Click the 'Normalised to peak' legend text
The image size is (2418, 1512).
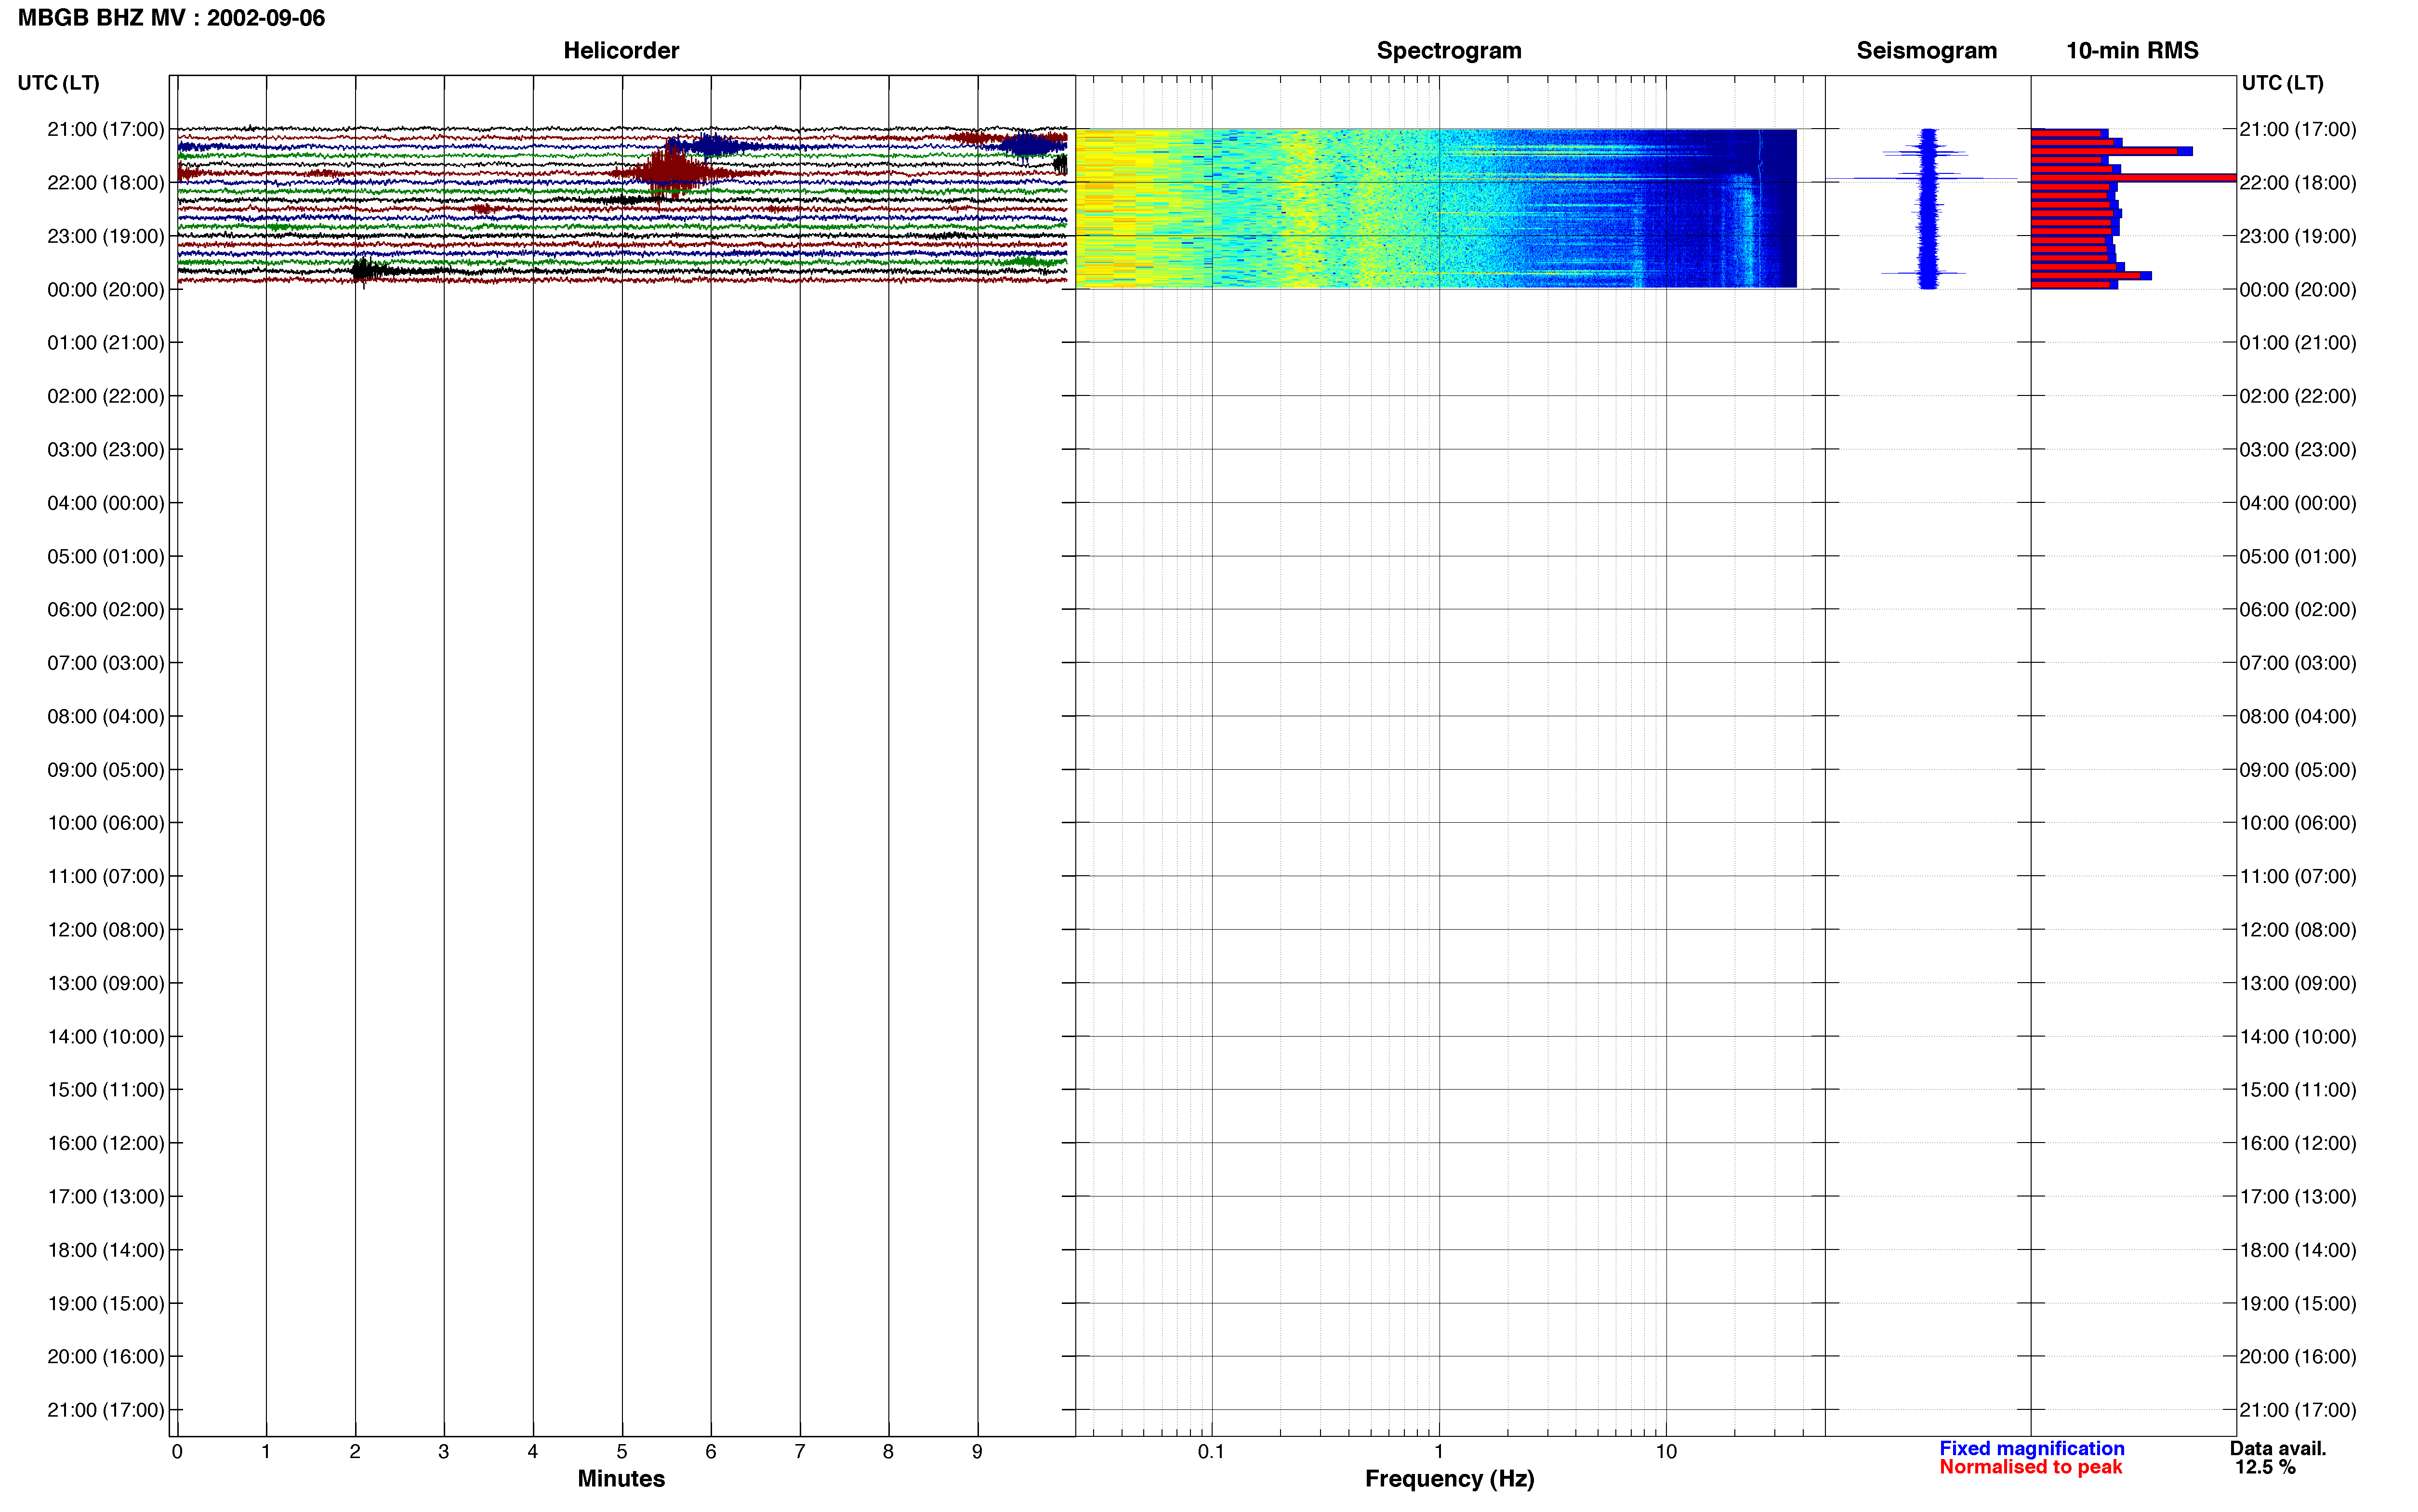tap(2030, 1467)
